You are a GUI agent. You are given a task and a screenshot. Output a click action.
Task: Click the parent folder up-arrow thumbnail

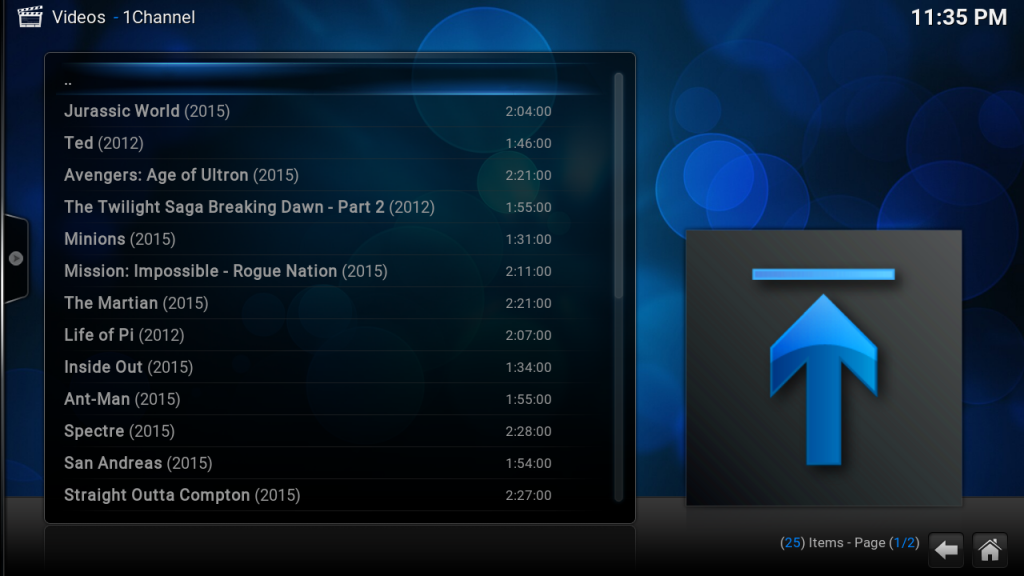click(x=823, y=367)
